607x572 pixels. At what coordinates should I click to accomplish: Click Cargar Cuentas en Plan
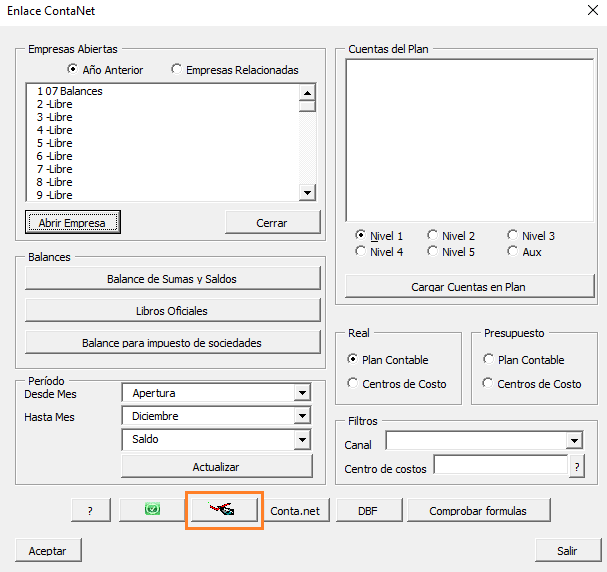click(x=469, y=286)
